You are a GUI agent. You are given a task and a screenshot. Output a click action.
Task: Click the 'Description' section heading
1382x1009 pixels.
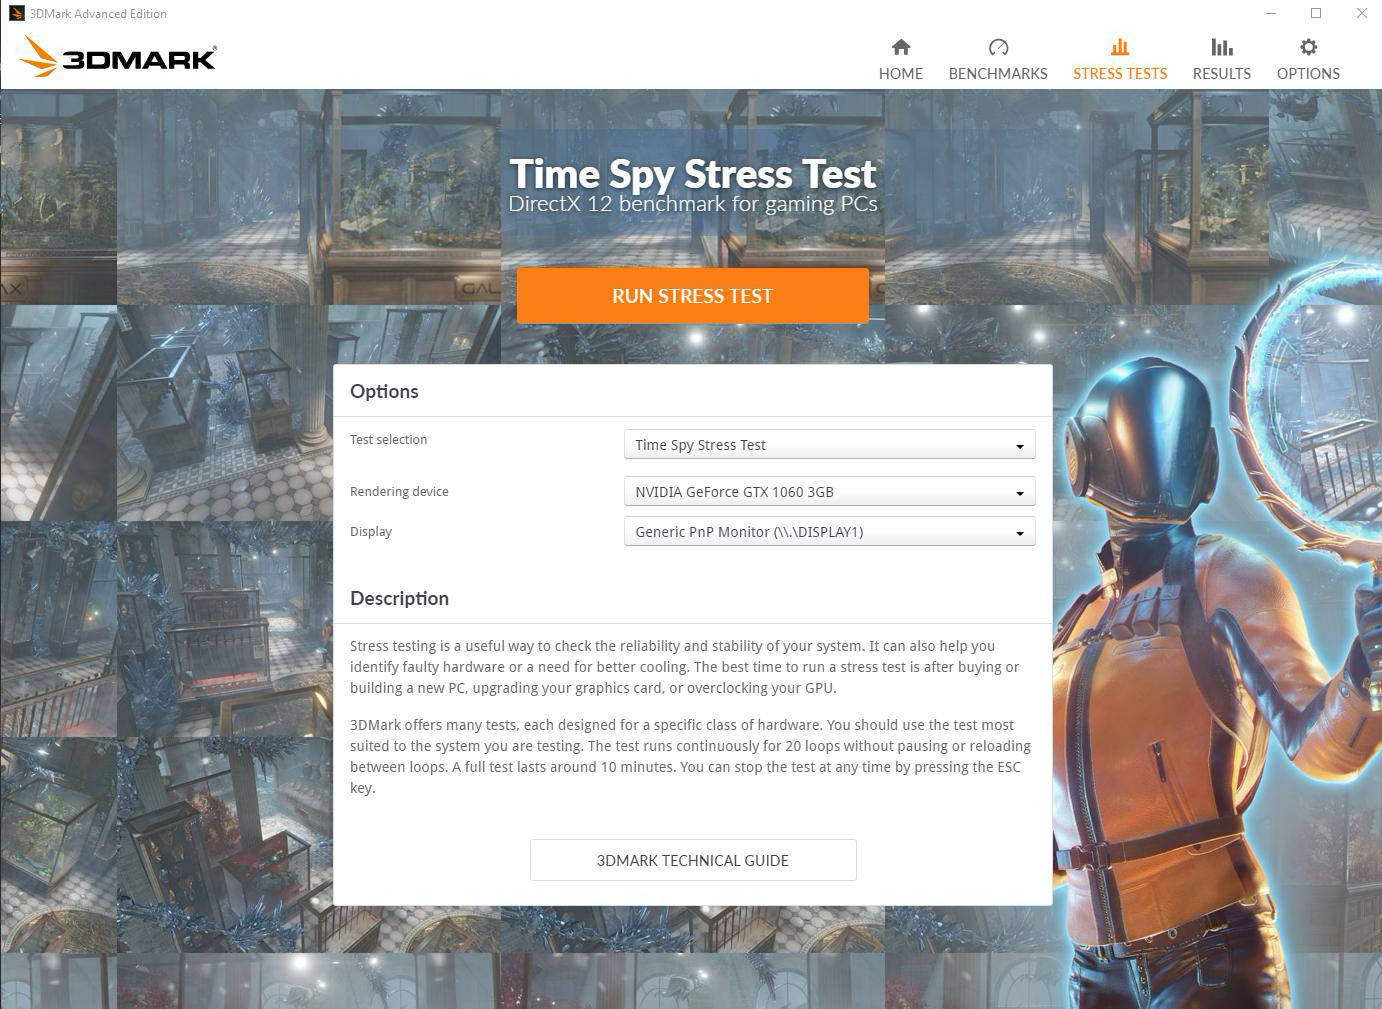point(399,598)
